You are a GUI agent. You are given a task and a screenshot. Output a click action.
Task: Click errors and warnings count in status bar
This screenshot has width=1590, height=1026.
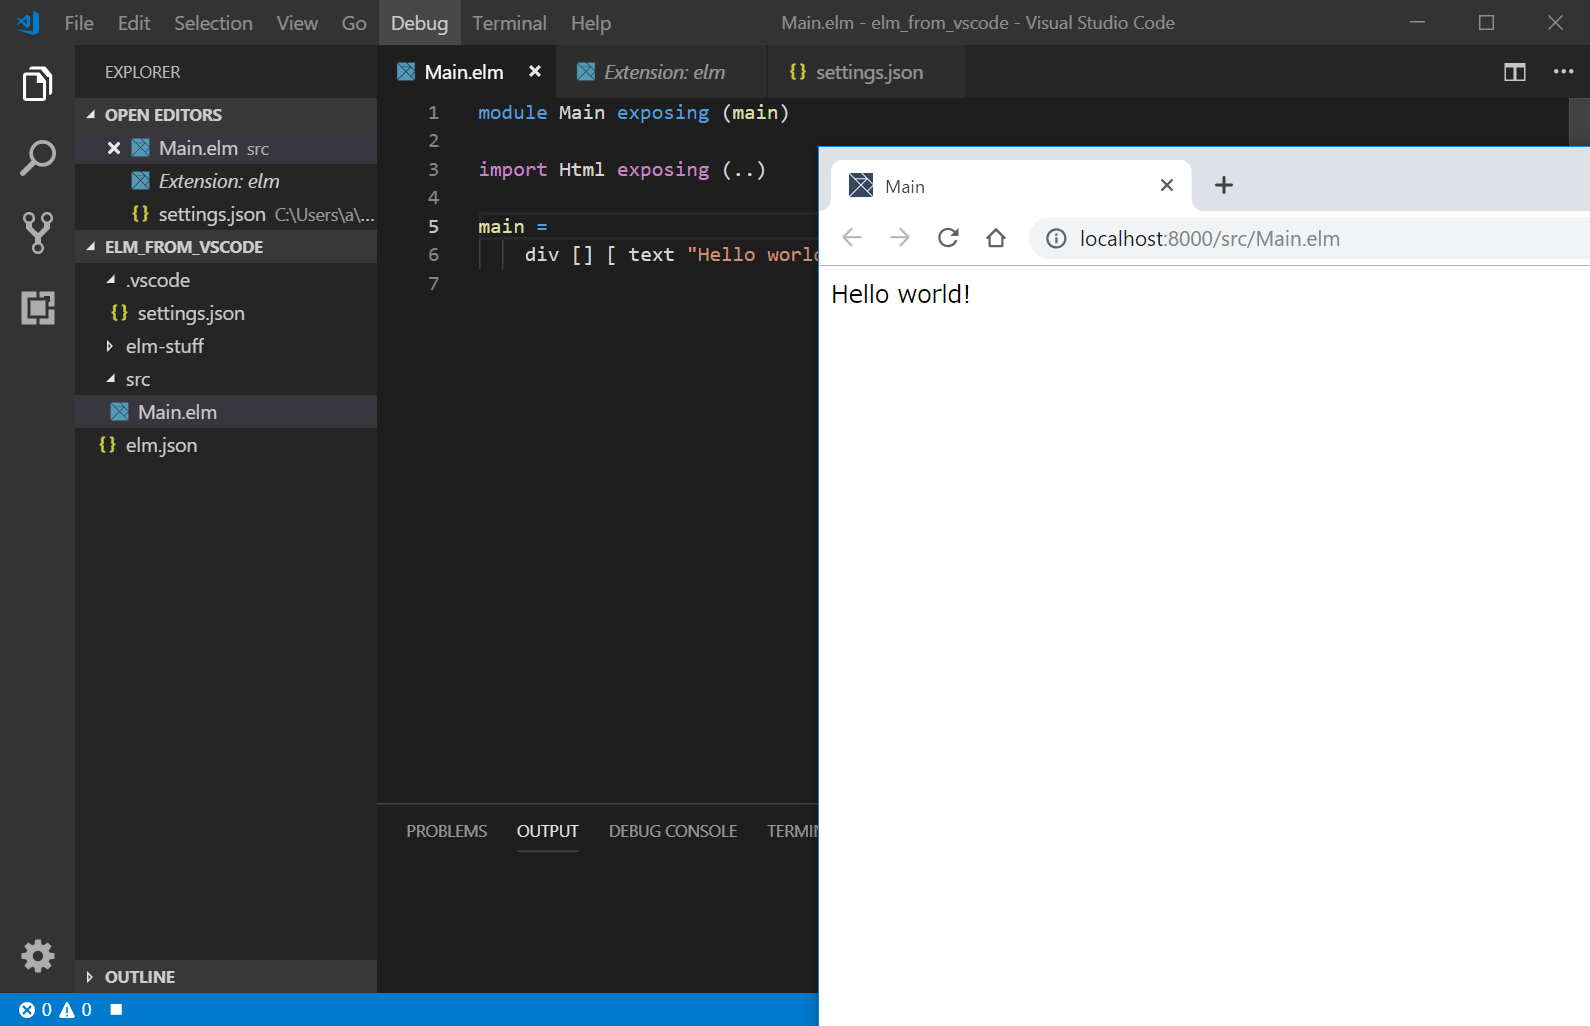tap(55, 1010)
